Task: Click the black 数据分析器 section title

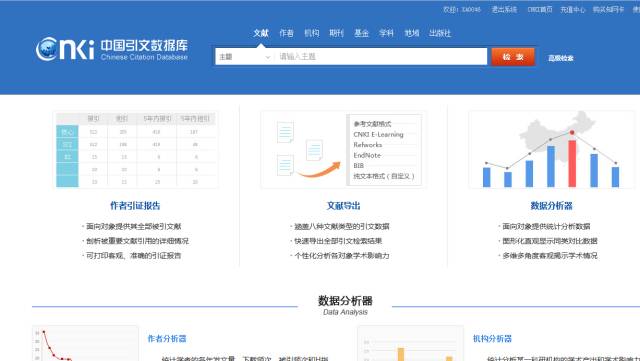Action: click(345, 301)
